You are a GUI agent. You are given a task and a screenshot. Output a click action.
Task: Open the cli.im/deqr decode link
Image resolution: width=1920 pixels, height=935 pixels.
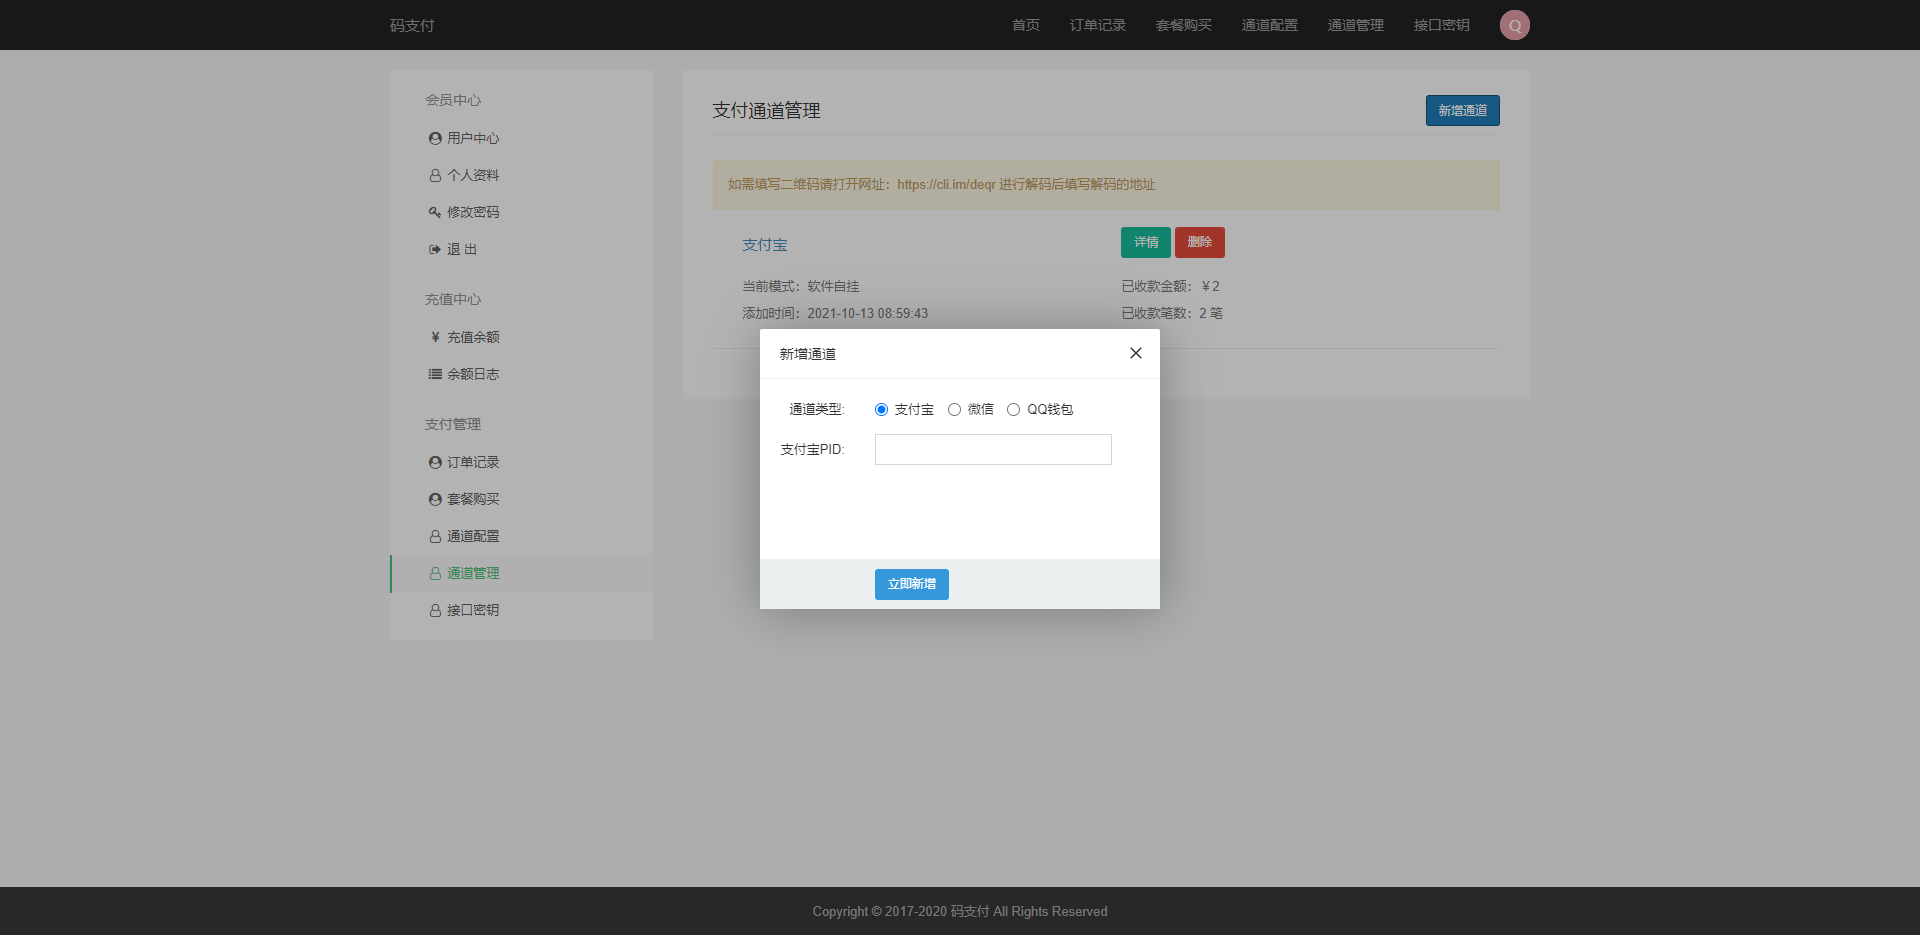point(946,185)
